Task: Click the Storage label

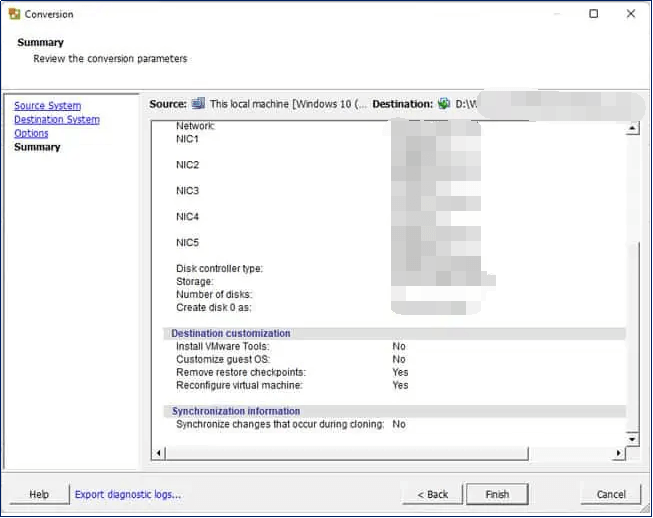Action: [195, 281]
